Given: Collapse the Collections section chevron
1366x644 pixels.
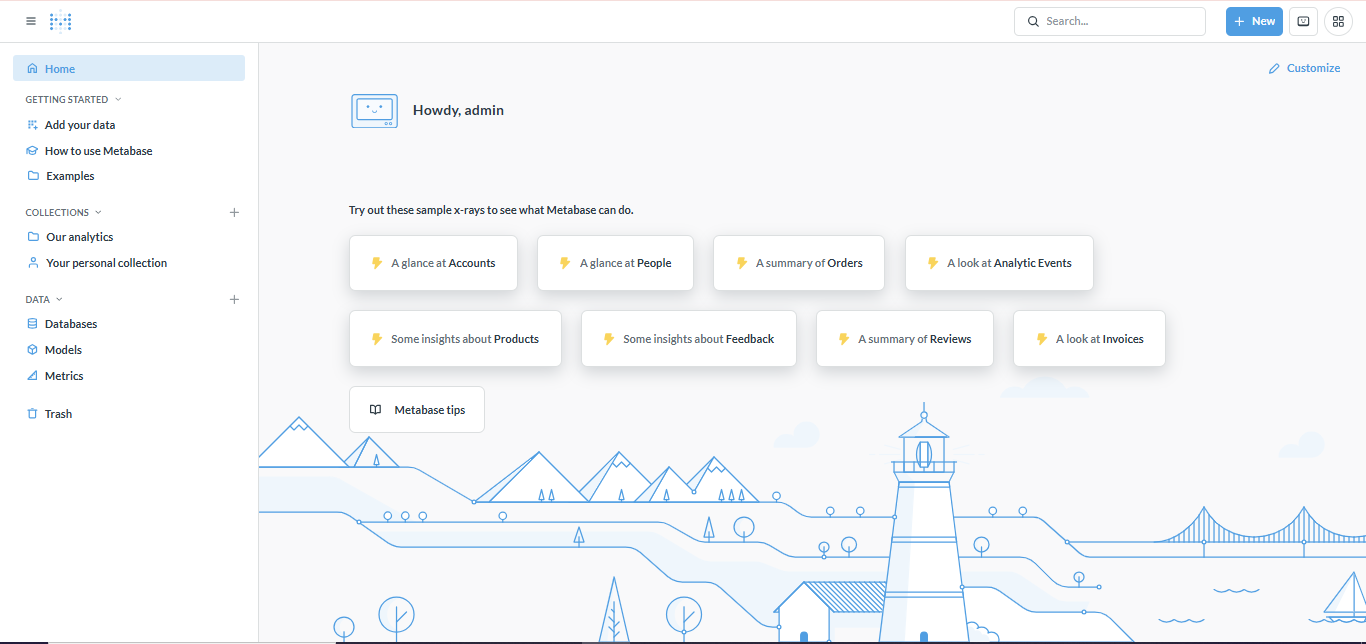Looking at the screenshot, I should click(x=98, y=212).
